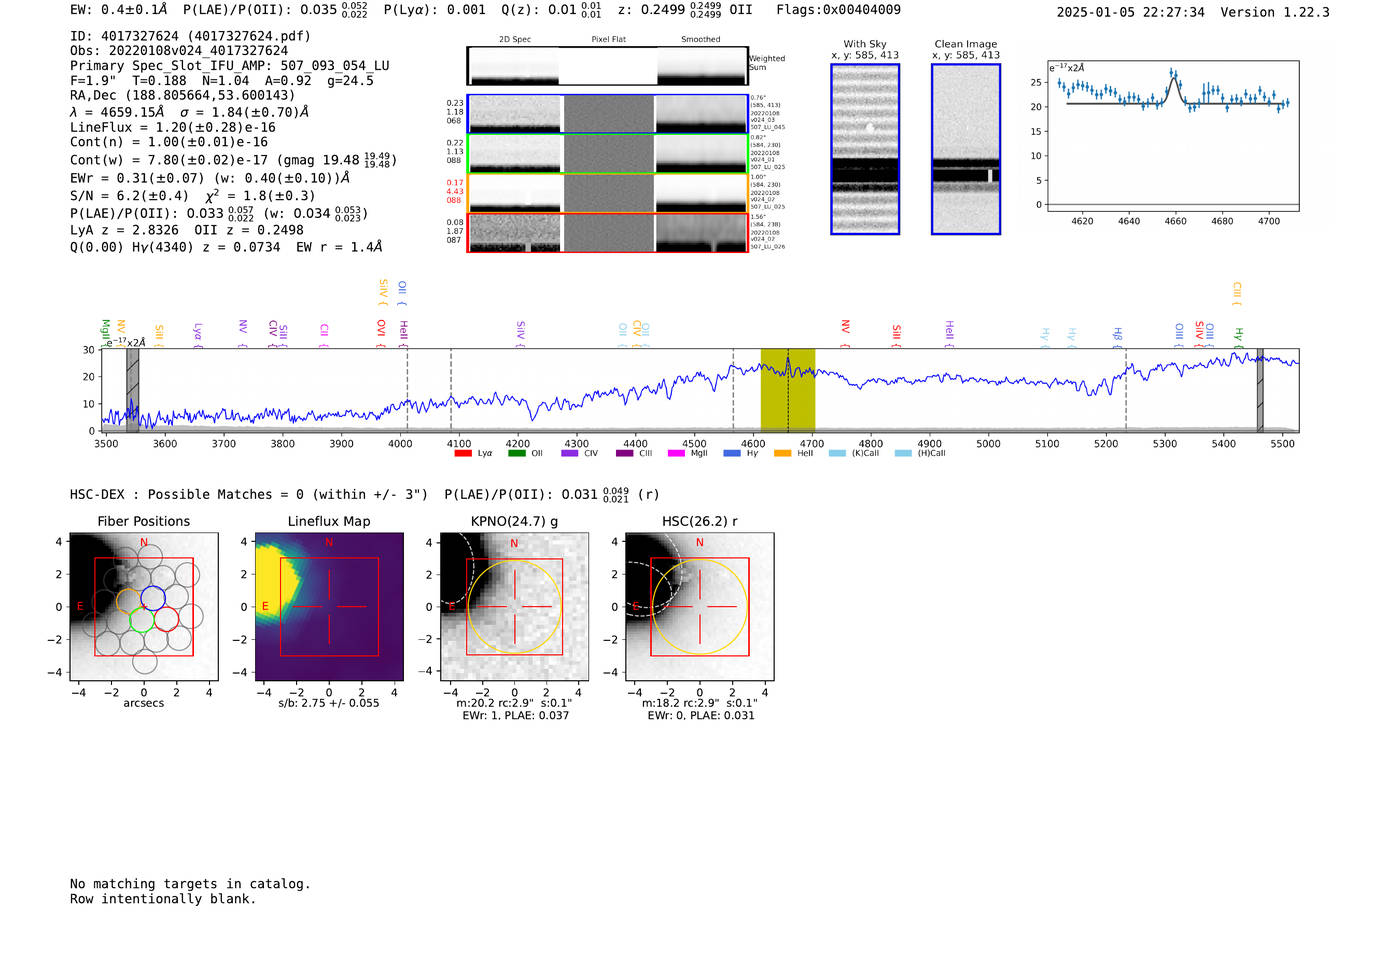Click the green fiber circle in Fiber Positions
Image resolution: width=1400 pixels, height=953 pixels.
point(142,620)
